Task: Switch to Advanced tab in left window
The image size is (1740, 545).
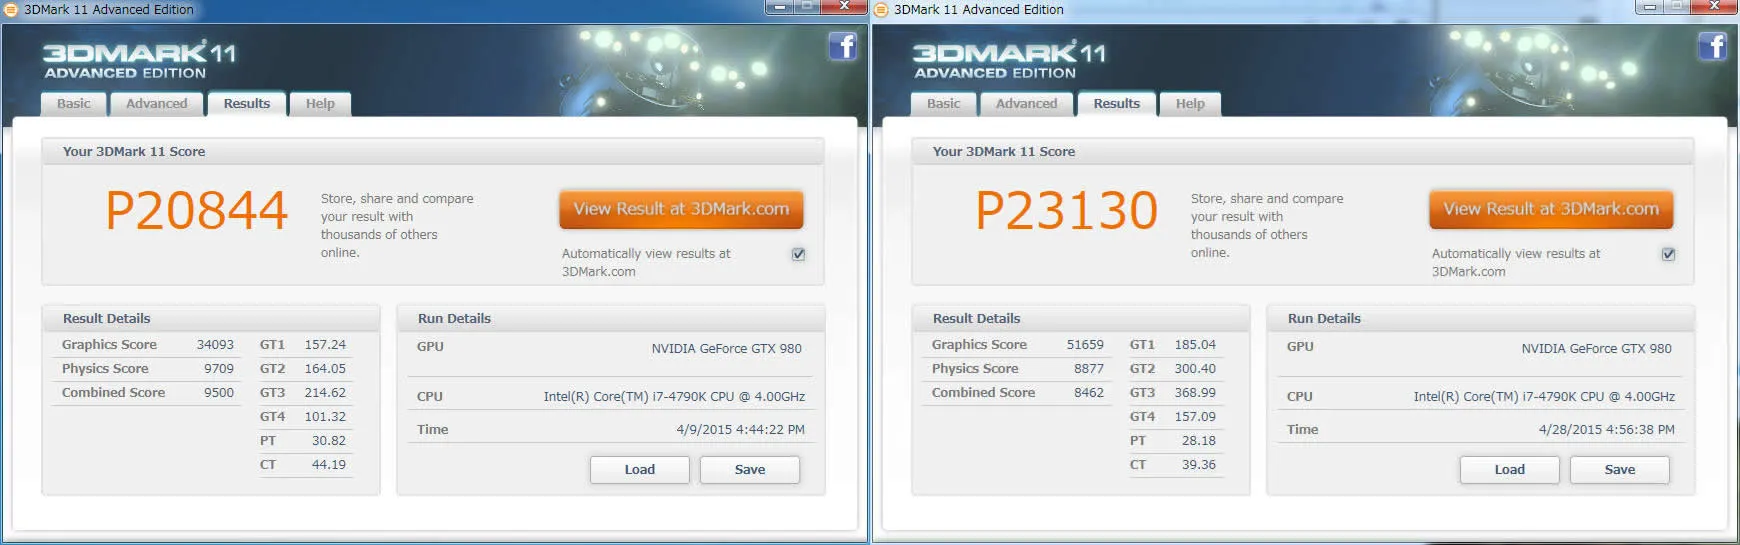Action: (x=157, y=104)
